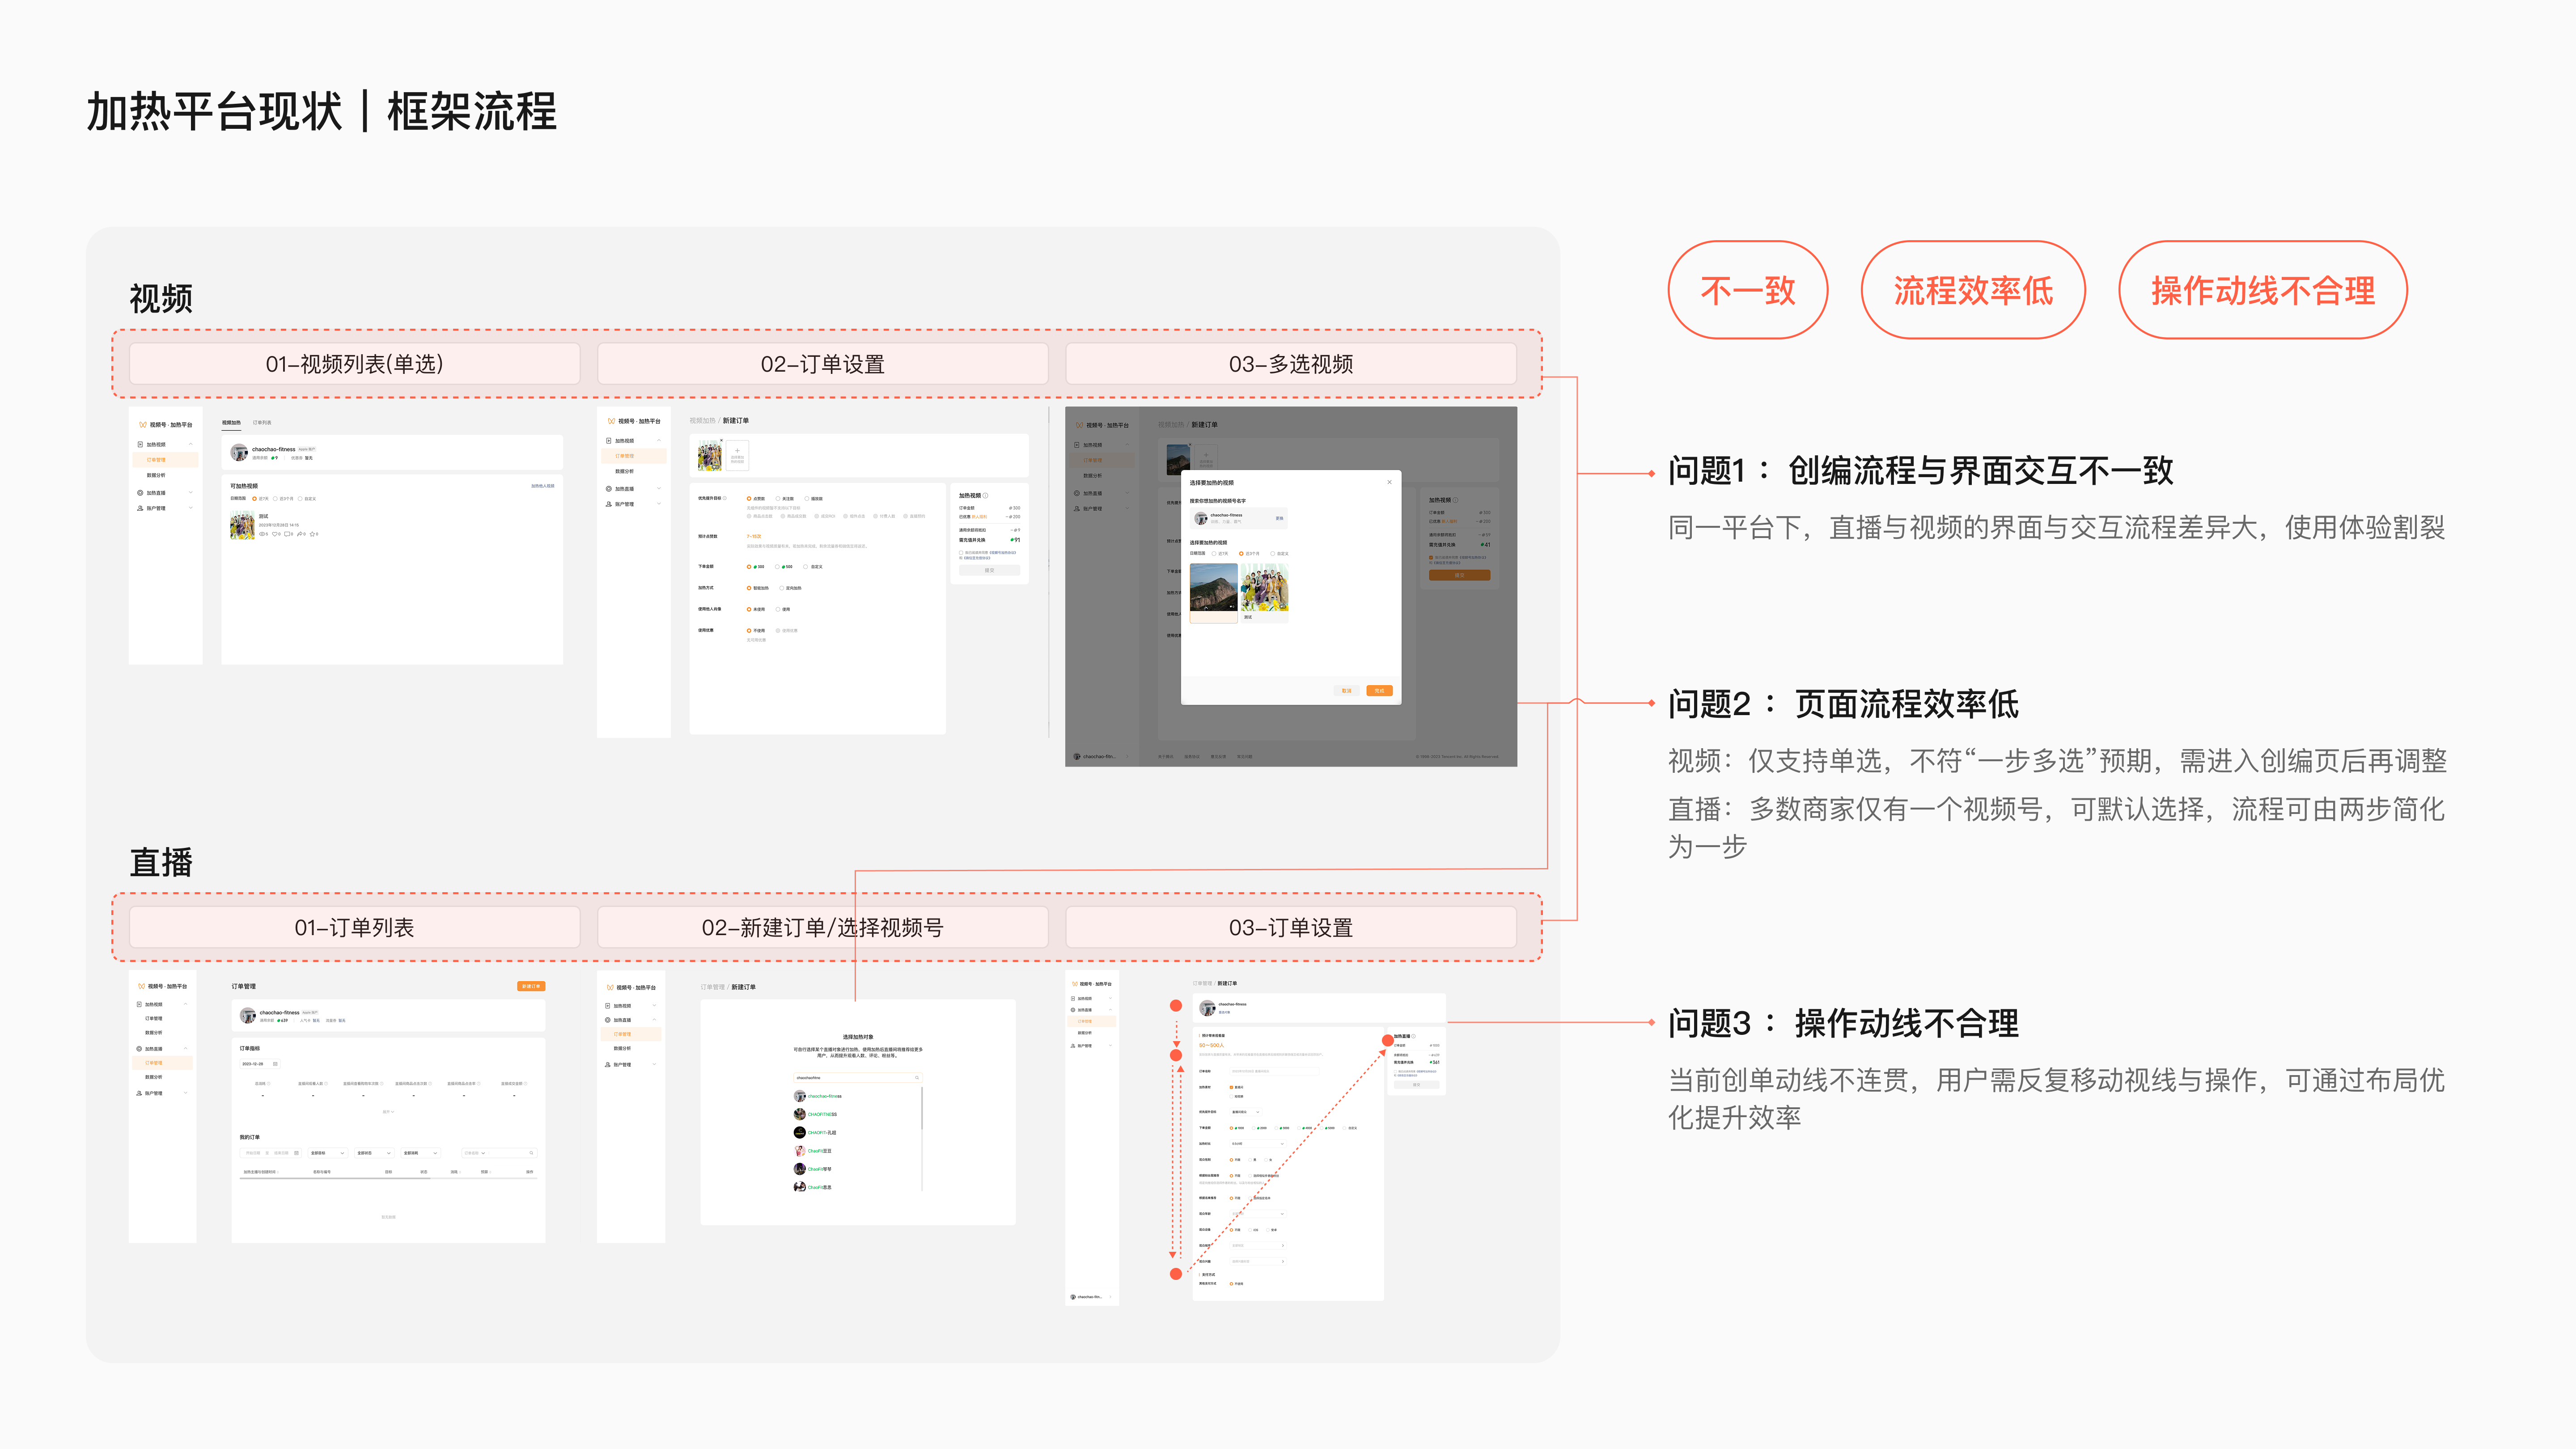Expand the 展开 toggle under 订单指标
Viewport: 2576px width, 1449px height.
pyautogui.click(x=388, y=1111)
